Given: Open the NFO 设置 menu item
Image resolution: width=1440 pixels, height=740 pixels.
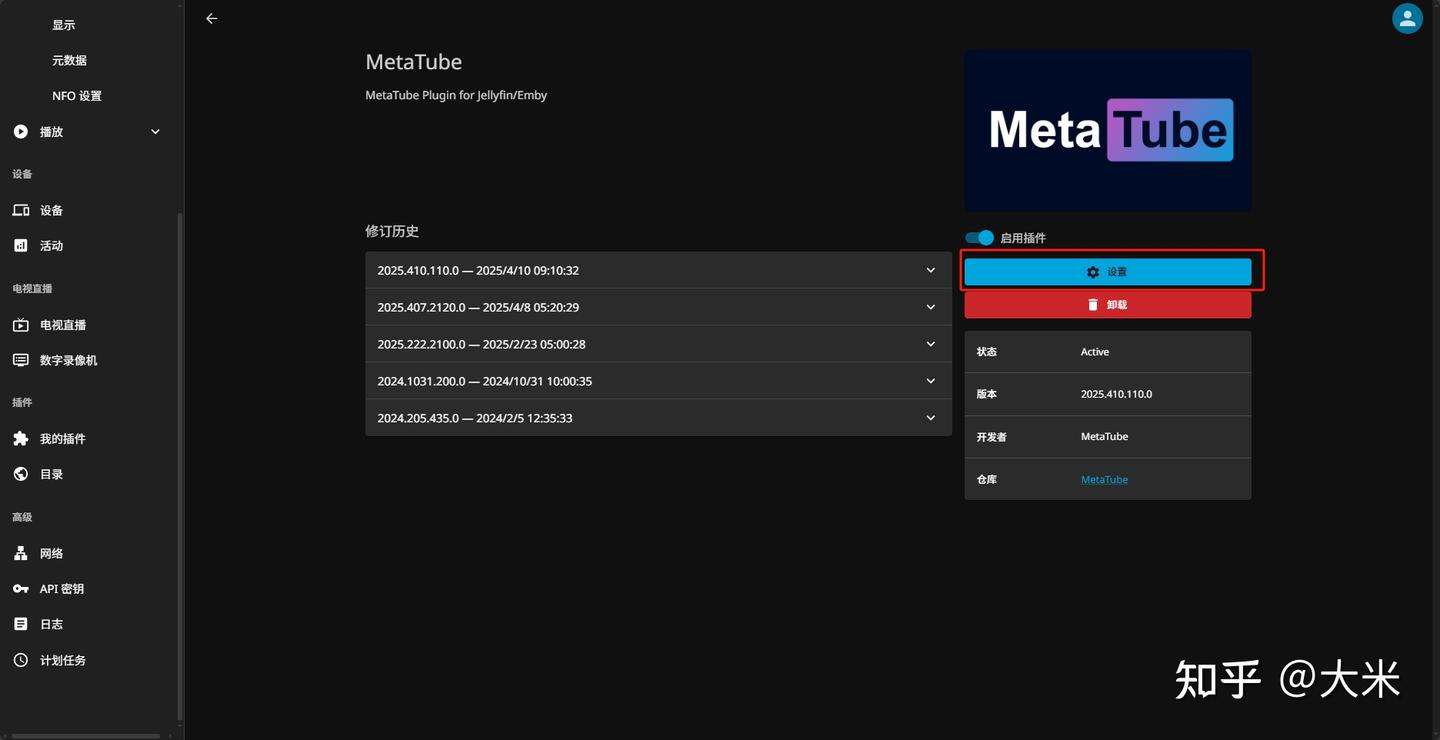Looking at the screenshot, I should (76, 95).
